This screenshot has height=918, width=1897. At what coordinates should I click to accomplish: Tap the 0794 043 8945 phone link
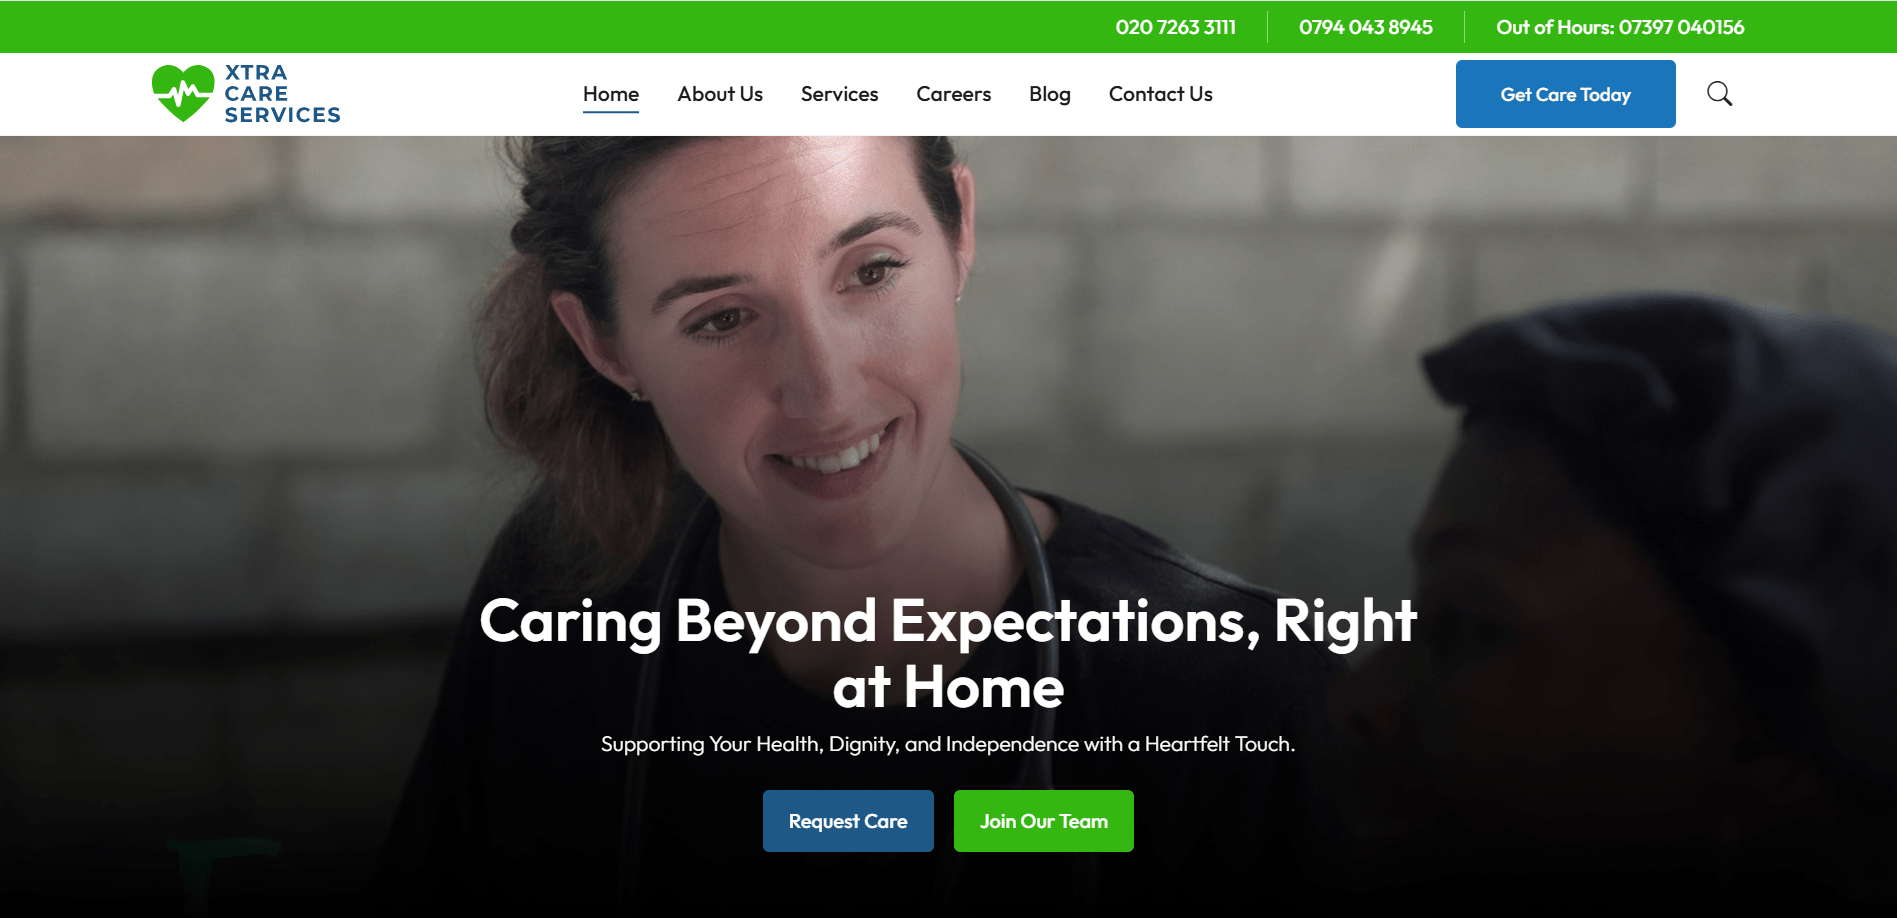tap(1366, 27)
